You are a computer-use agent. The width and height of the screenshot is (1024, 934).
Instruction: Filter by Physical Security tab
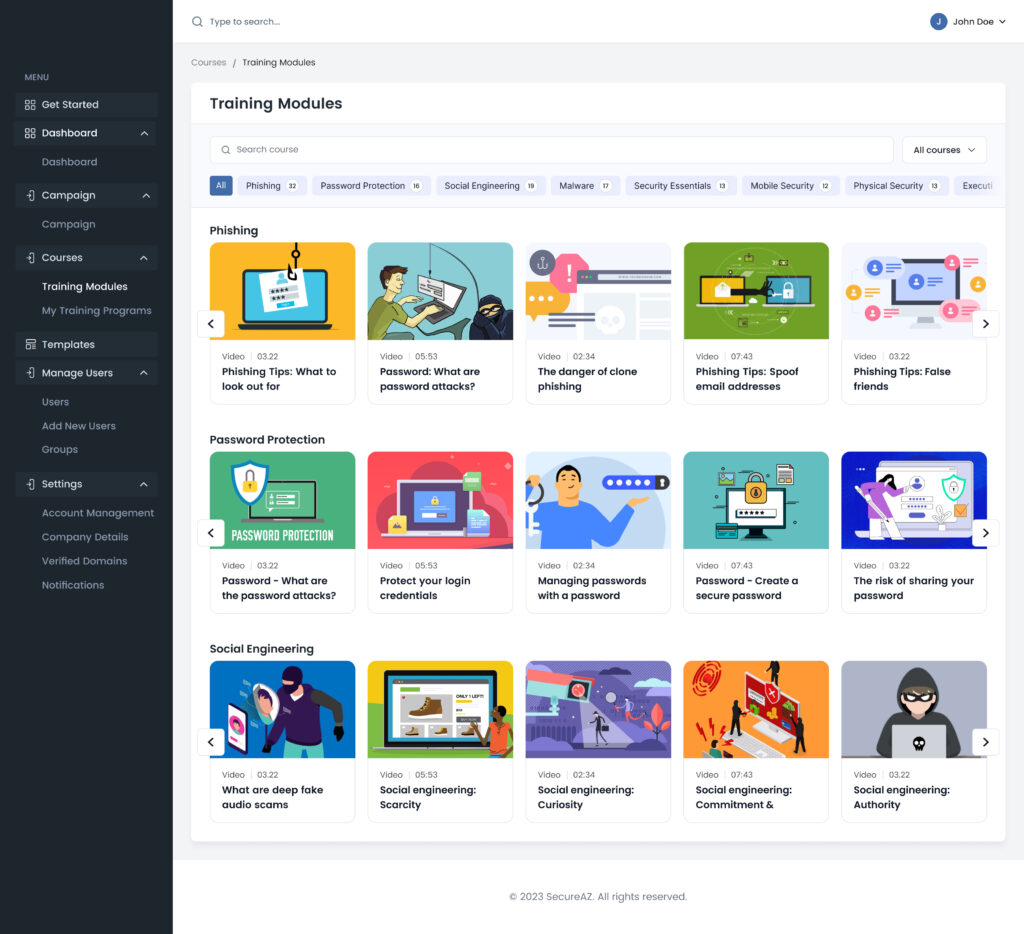click(896, 185)
